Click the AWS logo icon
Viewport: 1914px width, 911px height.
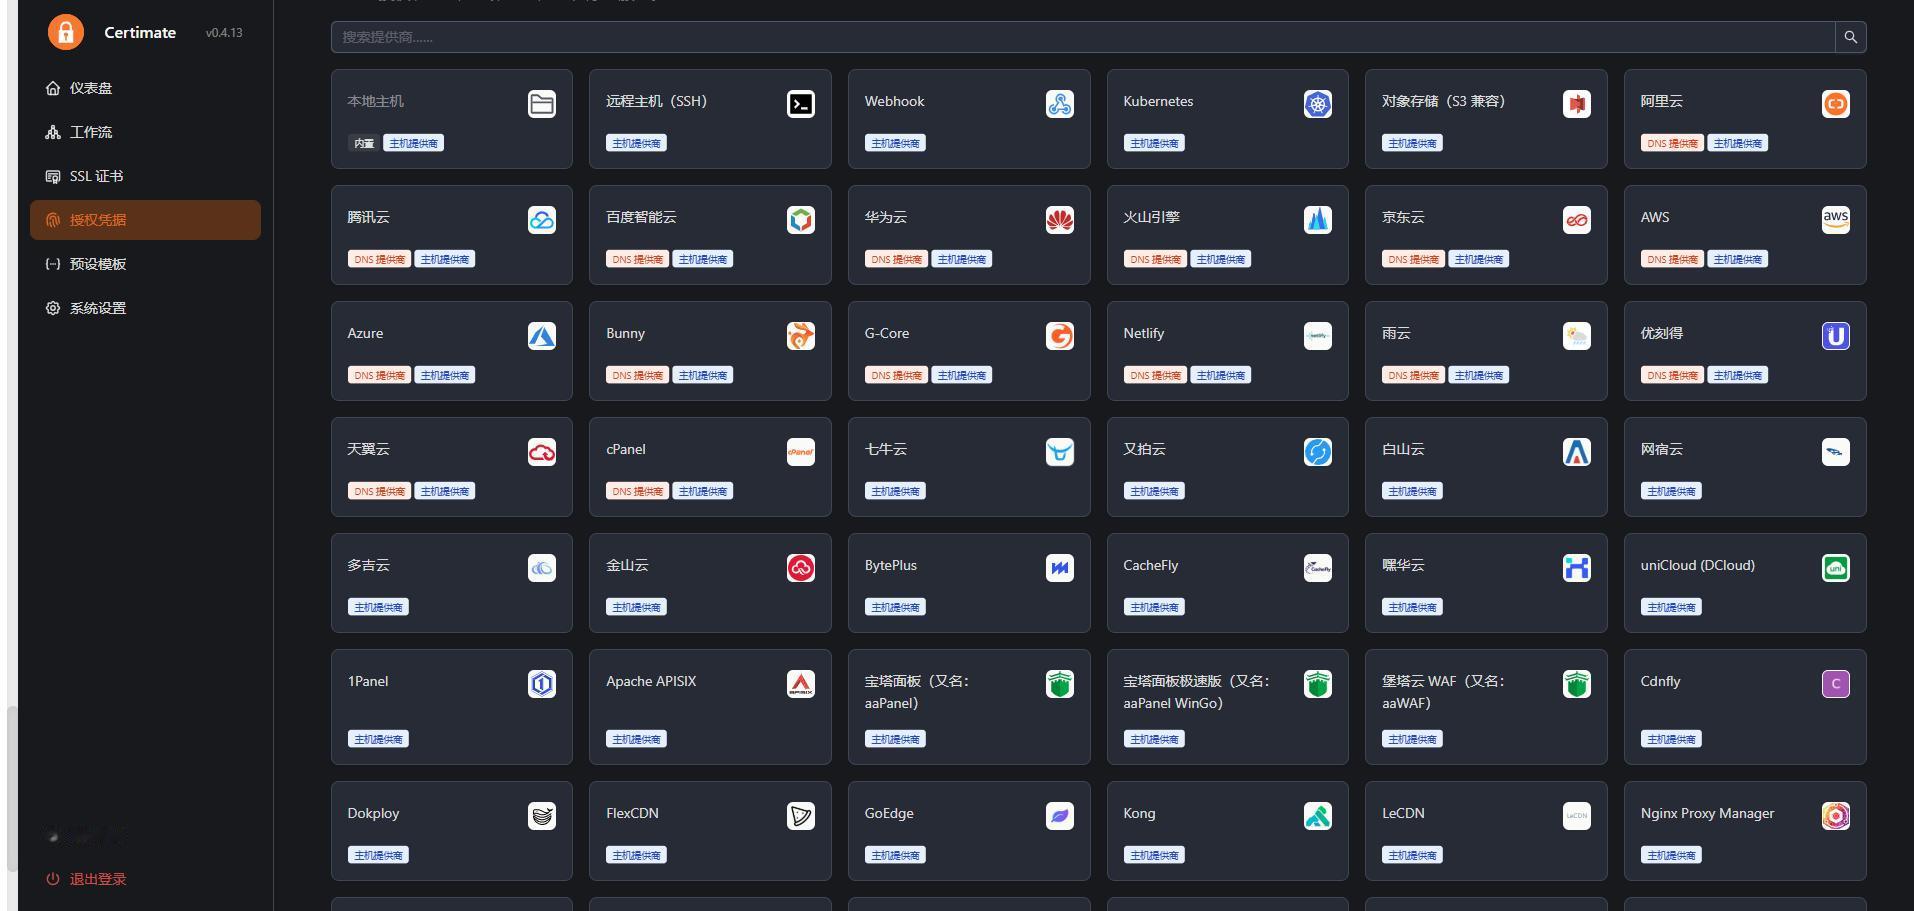(x=1836, y=220)
